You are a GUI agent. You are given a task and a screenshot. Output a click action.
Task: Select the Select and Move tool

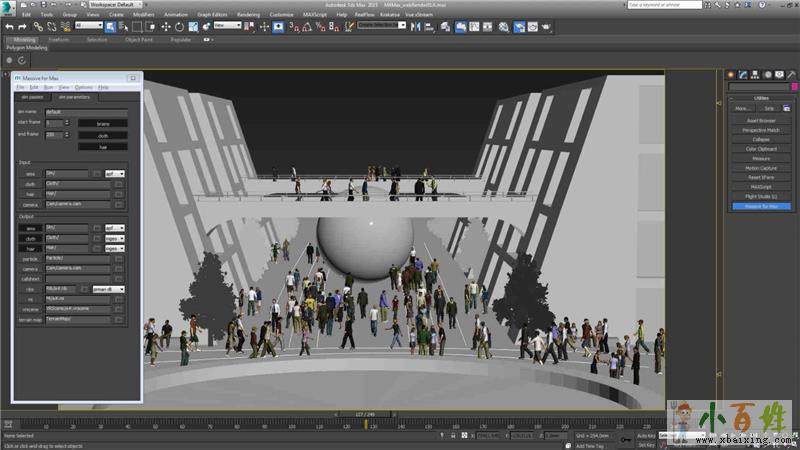[166, 27]
